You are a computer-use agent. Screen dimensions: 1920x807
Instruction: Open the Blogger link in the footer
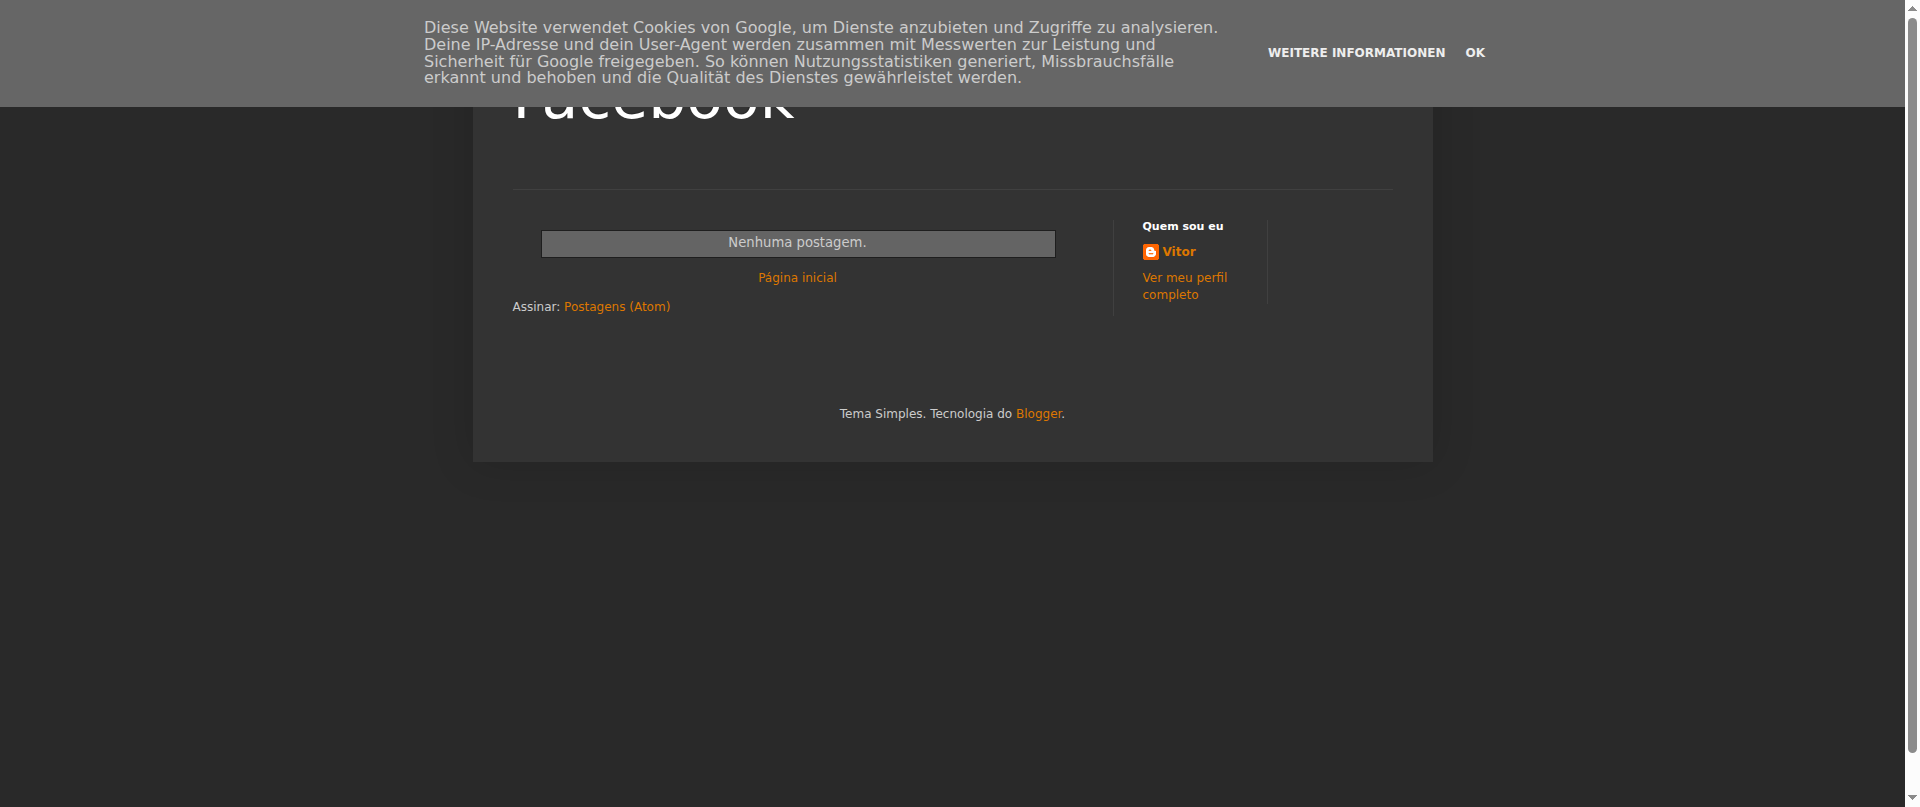pos(1039,414)
